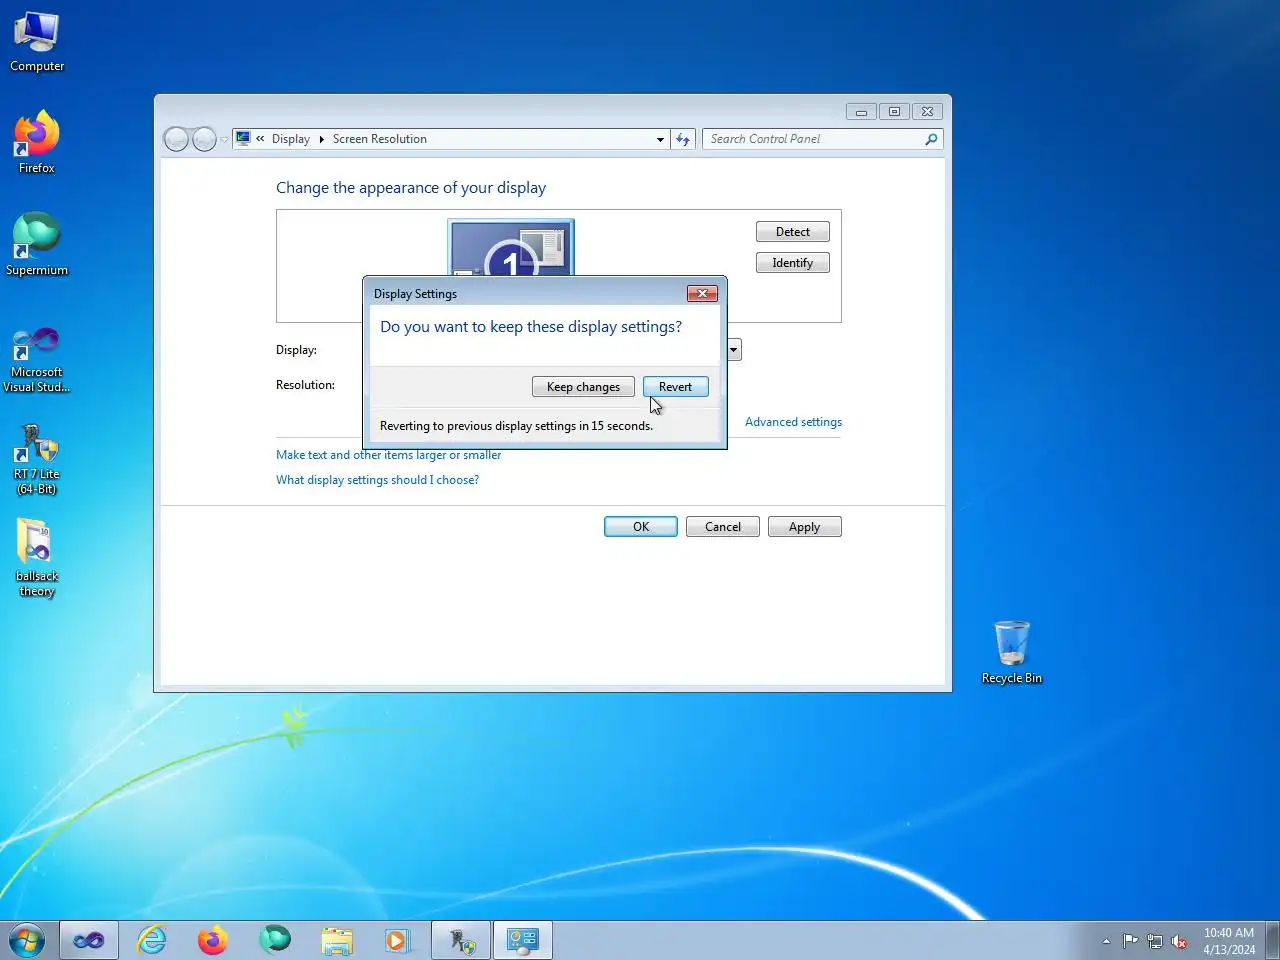Image resolution: width=1280 pixels, height=960 pixels.
Task: Open Action Center flag icon
Action: point(1130,941)
